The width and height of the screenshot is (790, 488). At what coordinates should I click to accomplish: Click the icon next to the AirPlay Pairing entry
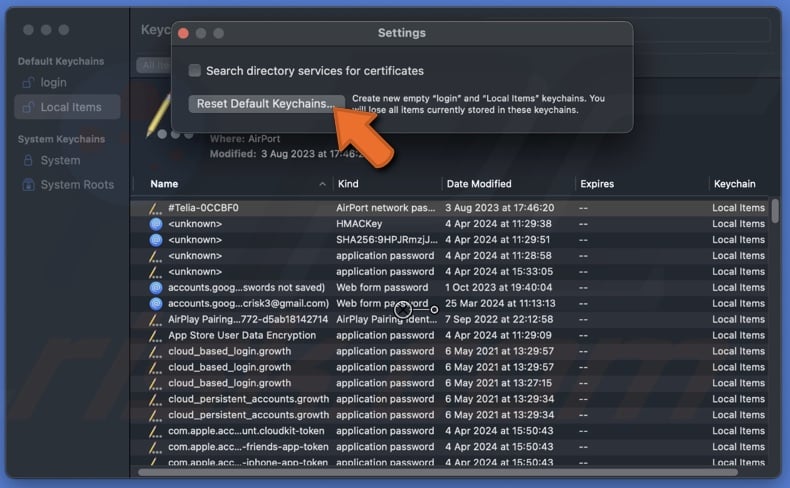coord(155,320)
